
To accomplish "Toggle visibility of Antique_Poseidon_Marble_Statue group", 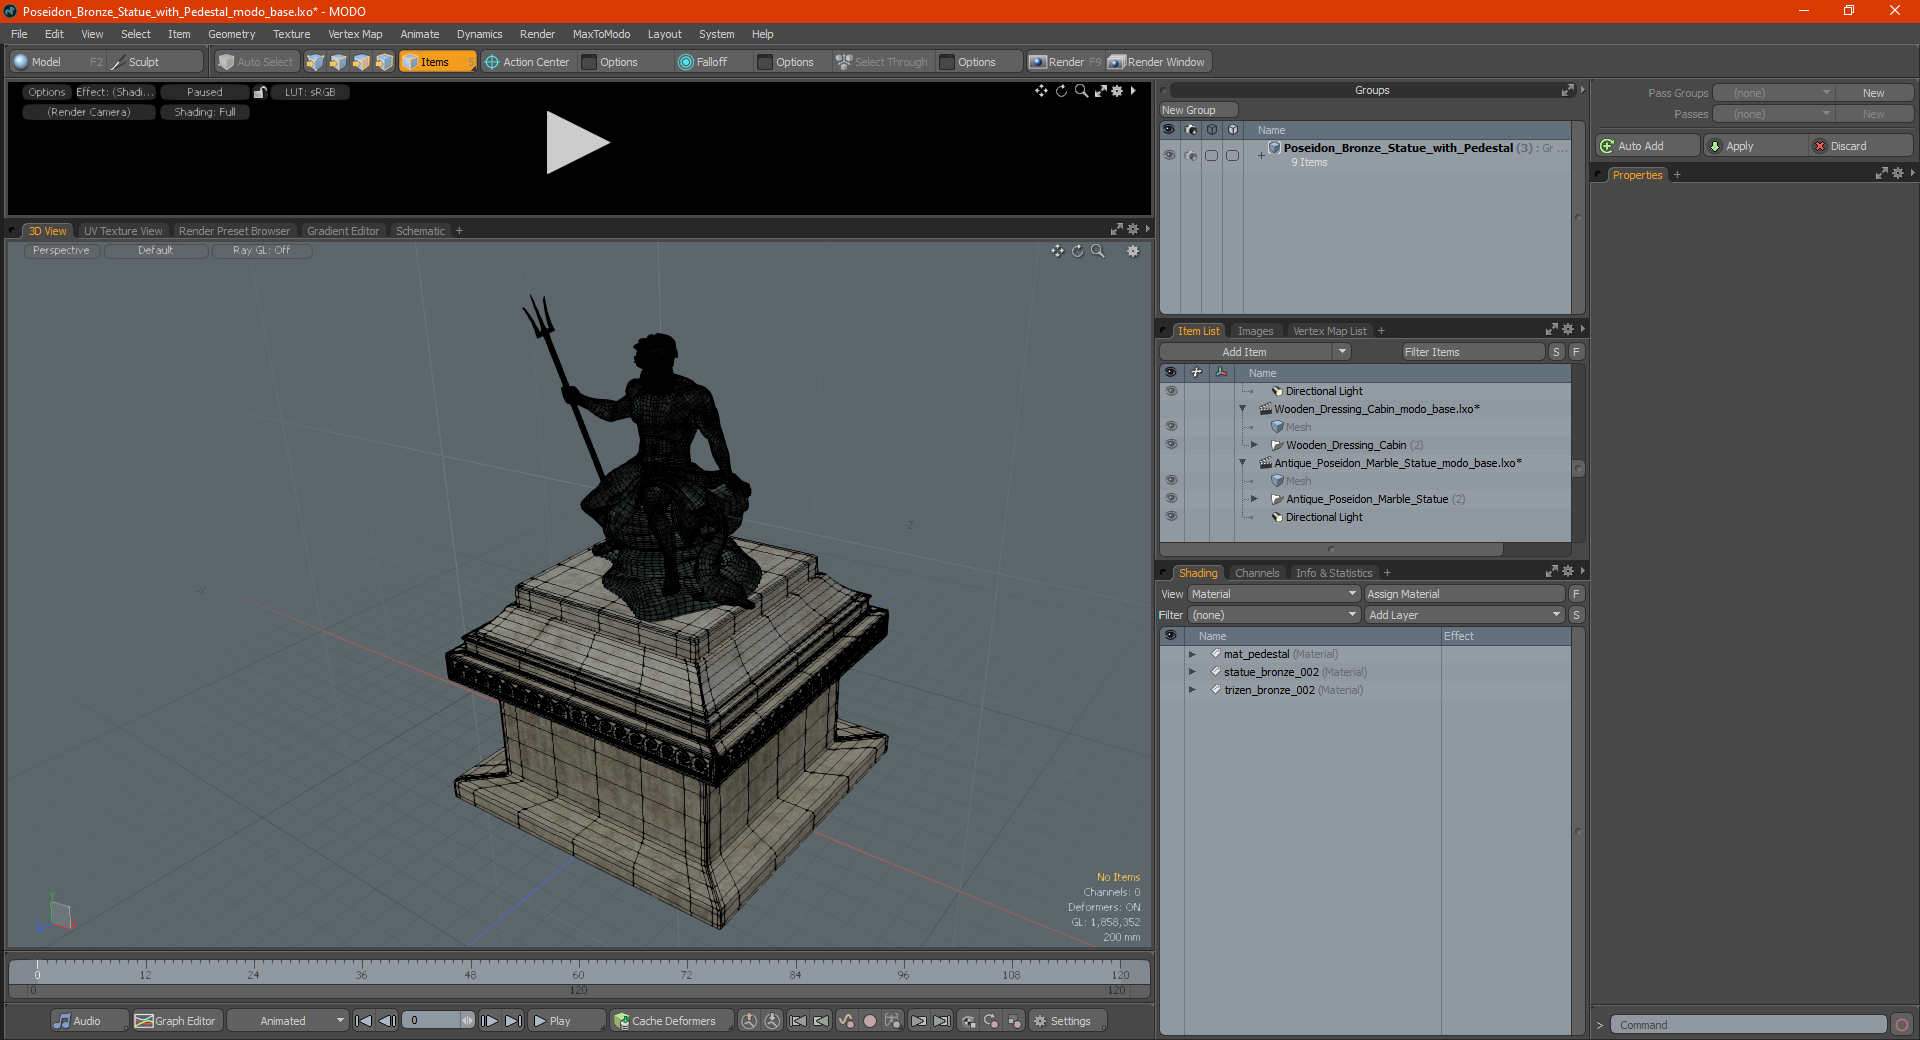I will tap(1171, 499).
